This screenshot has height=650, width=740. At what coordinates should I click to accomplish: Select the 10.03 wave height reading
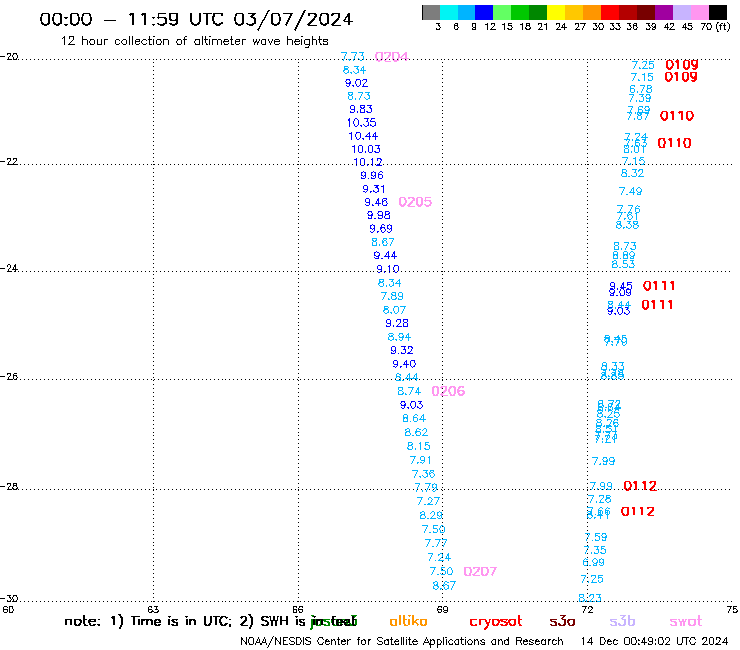point(366,149)
